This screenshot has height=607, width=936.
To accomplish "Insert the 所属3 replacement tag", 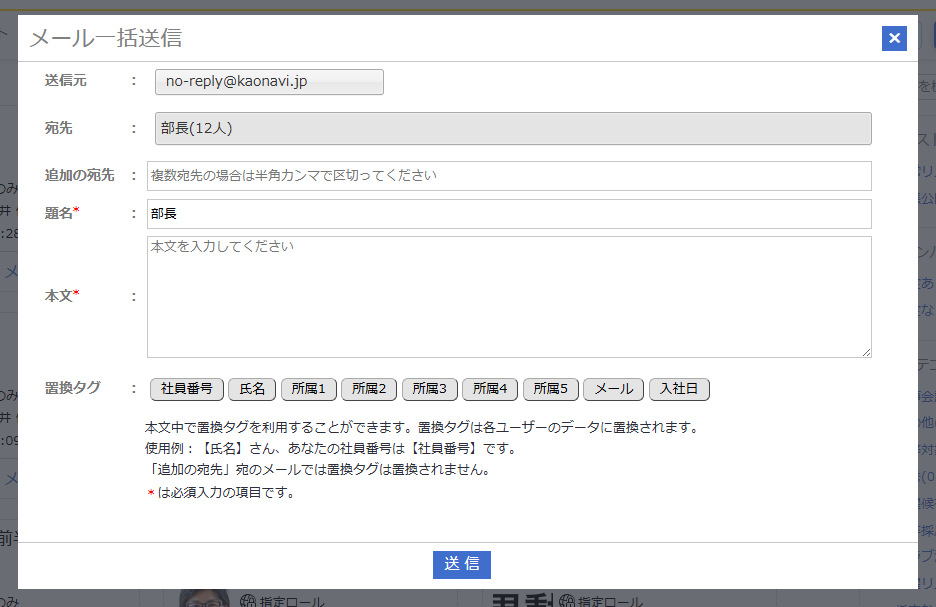I will pos(429,389).
